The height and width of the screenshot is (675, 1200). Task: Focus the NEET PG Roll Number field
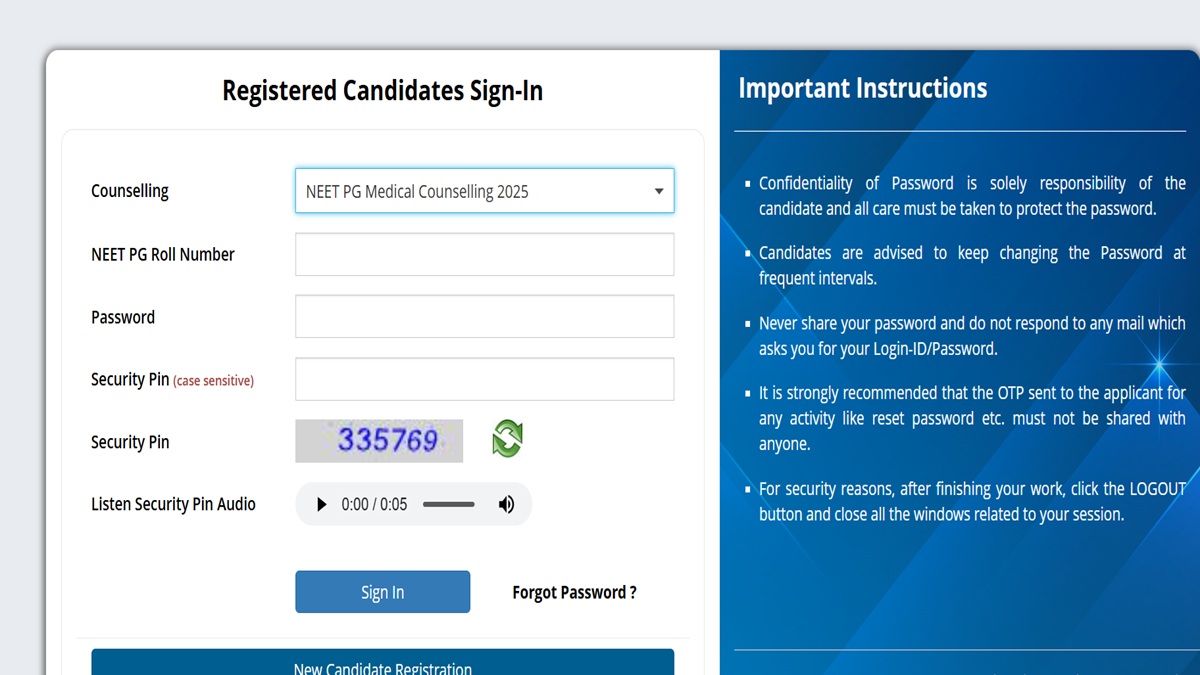484,254
